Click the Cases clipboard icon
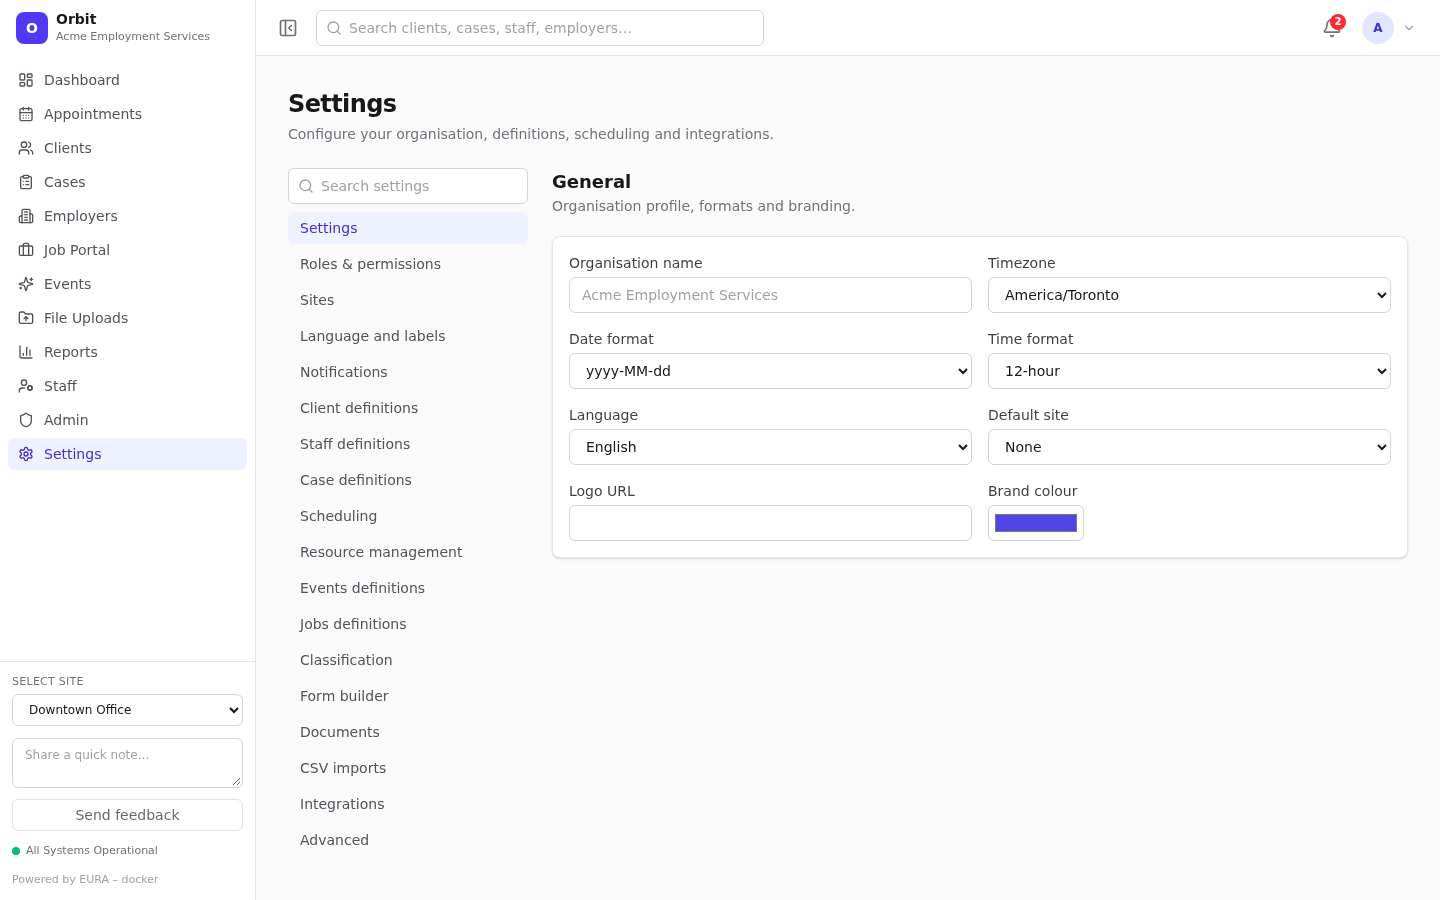 click(26, 182)
